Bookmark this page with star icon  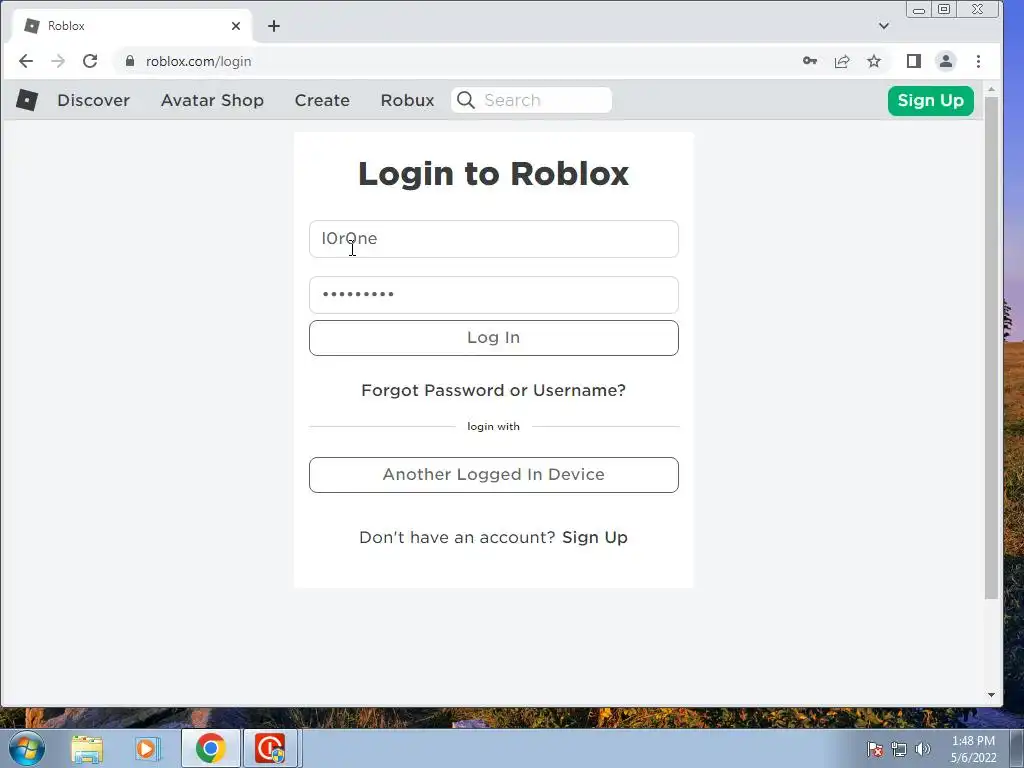(874, 61)
